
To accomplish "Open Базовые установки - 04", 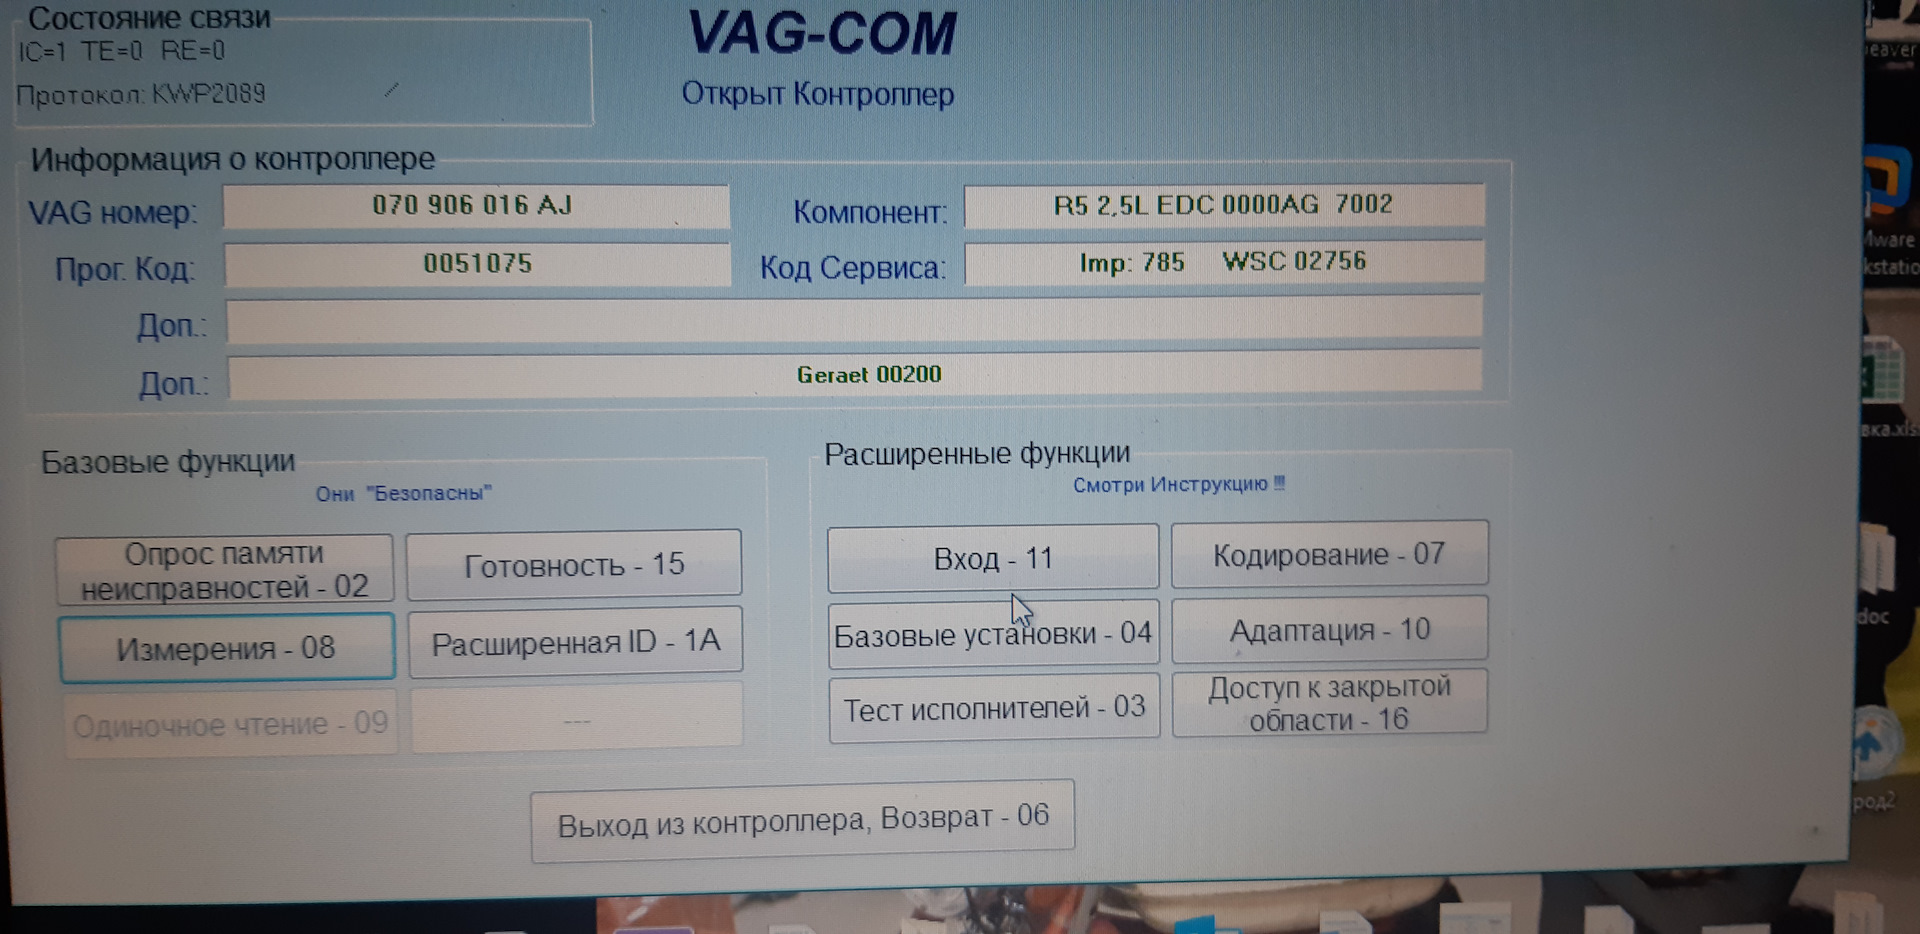I will coord(993,634).
